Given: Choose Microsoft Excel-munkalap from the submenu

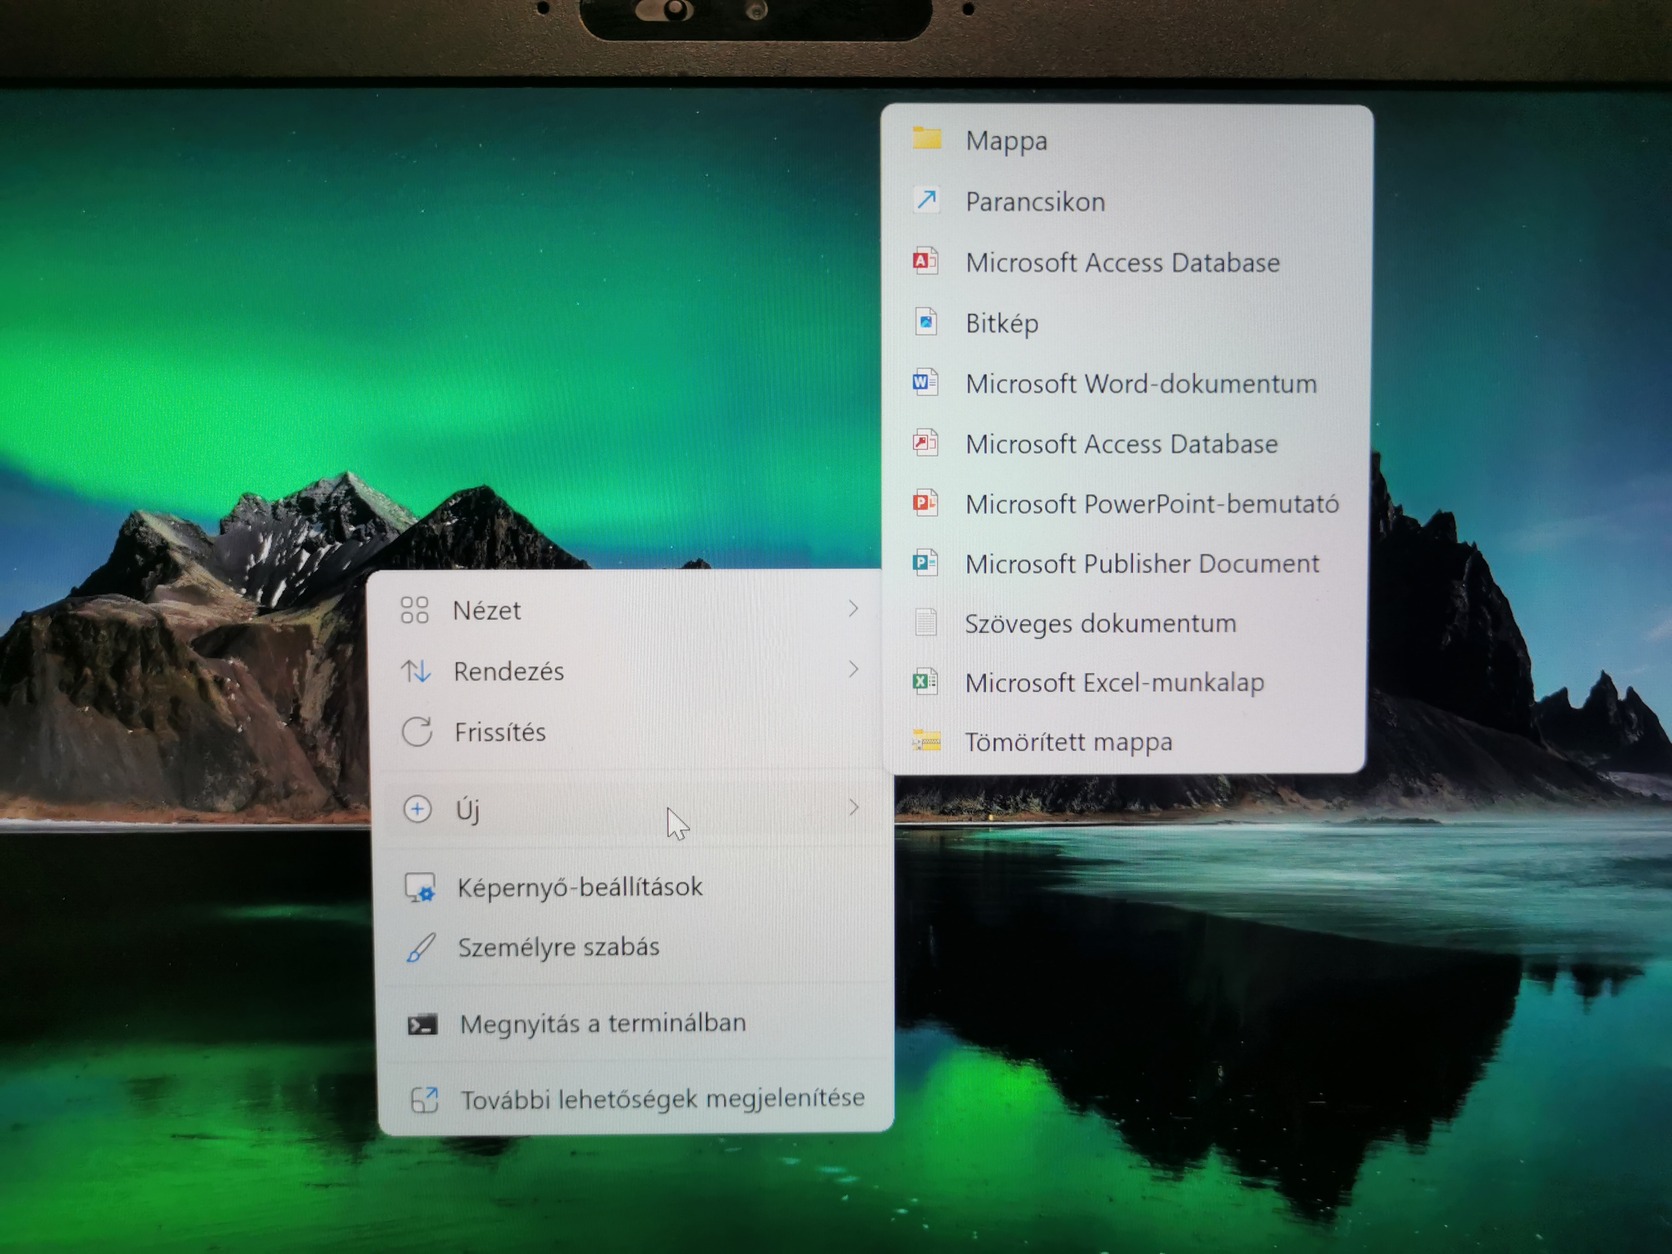Looking at the screenshot, I should [1126, 682].
